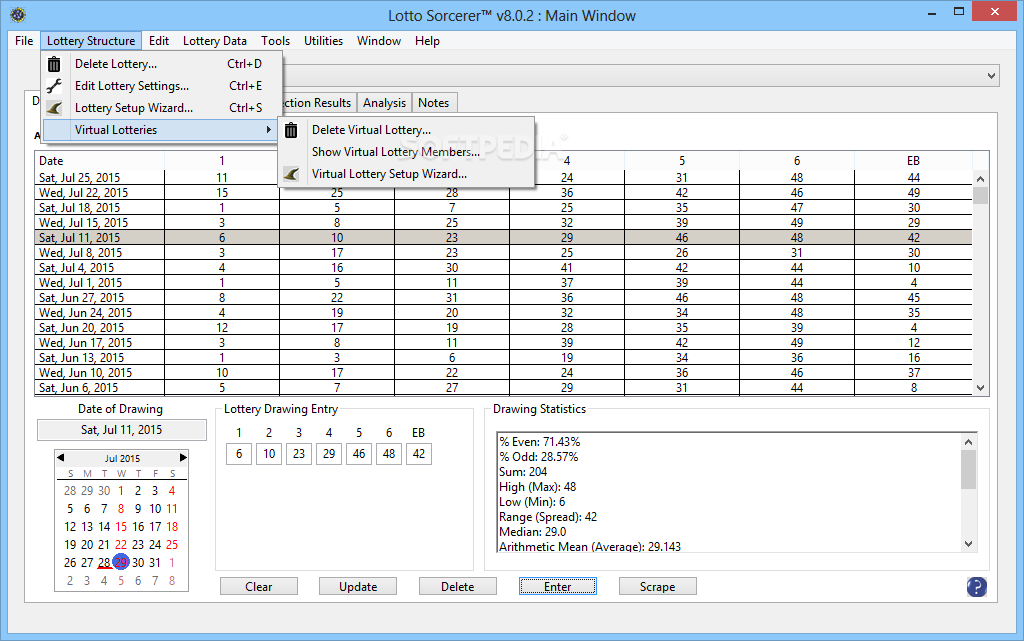
Task: Click ball 2 entry field showing 10
Action: coord(269,454)
